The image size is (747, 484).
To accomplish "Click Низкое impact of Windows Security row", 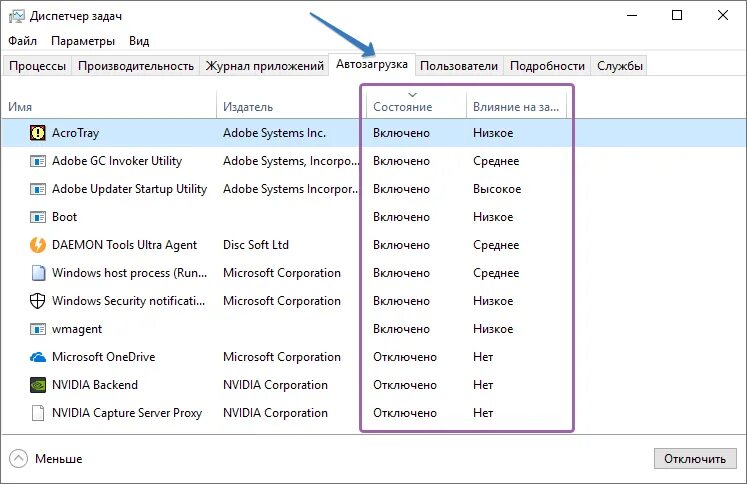I will tap(493, 301).
